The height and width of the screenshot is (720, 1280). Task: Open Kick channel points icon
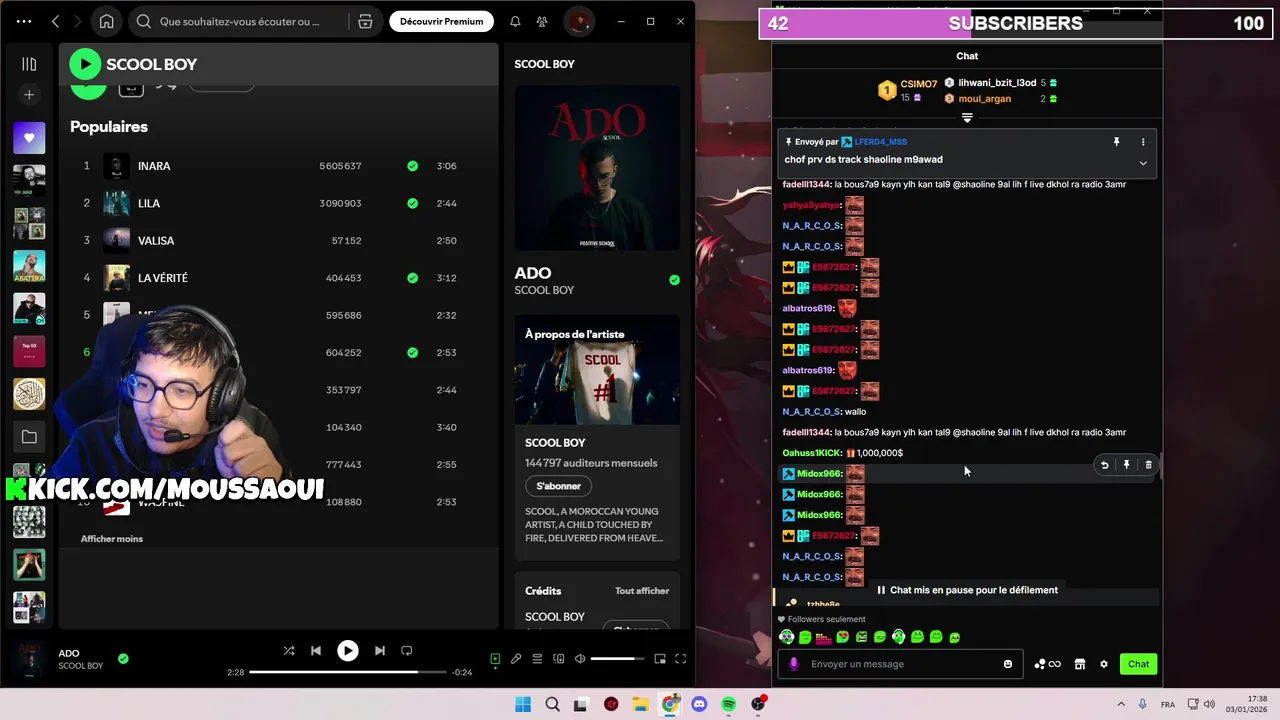tap(1047, 664)
